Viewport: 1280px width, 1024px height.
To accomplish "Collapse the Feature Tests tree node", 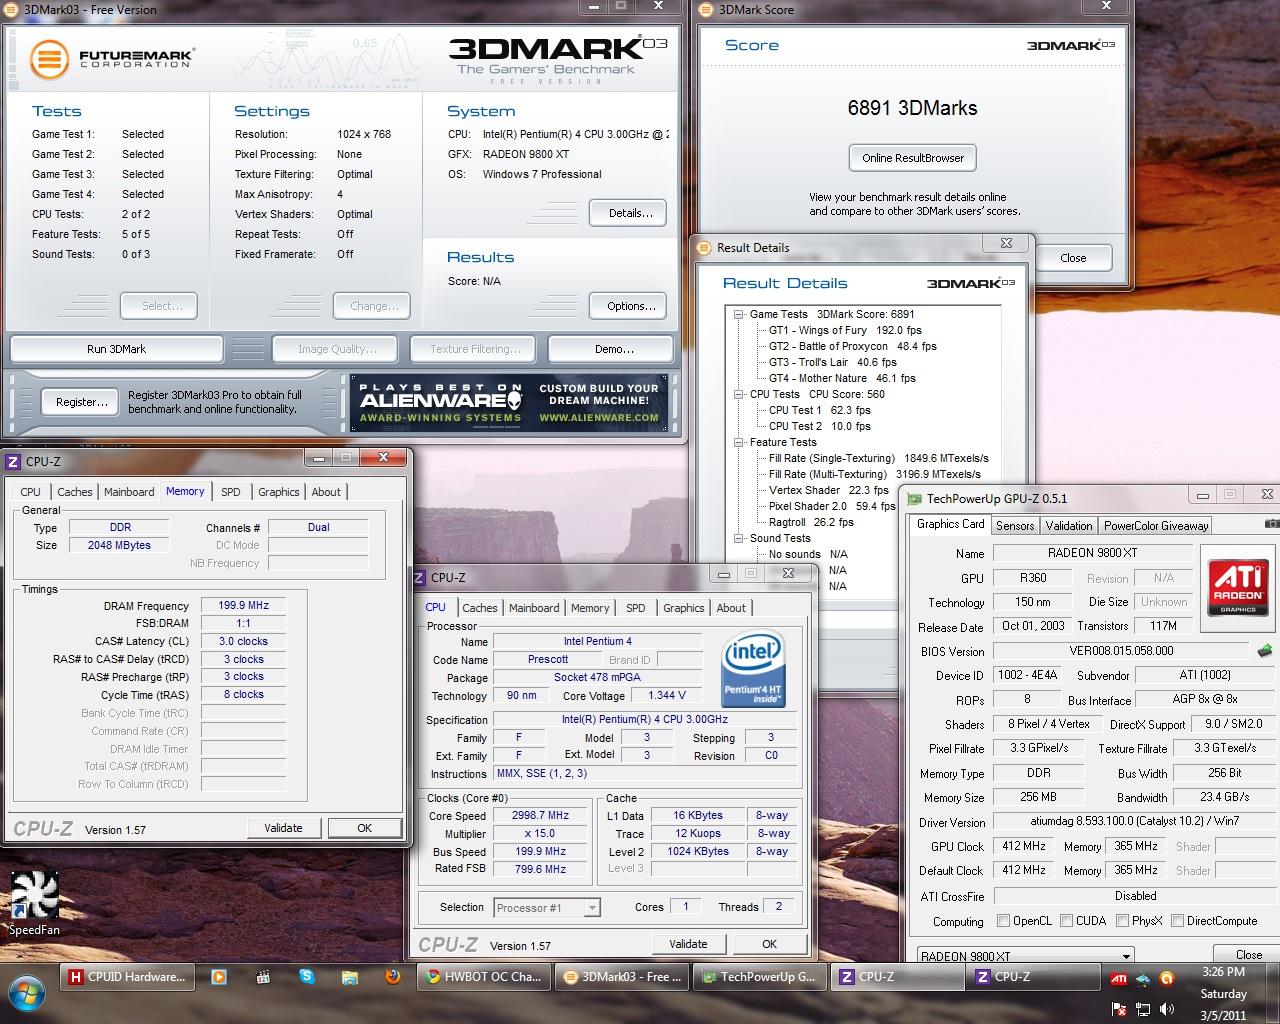I will click(x=738, y=442).
